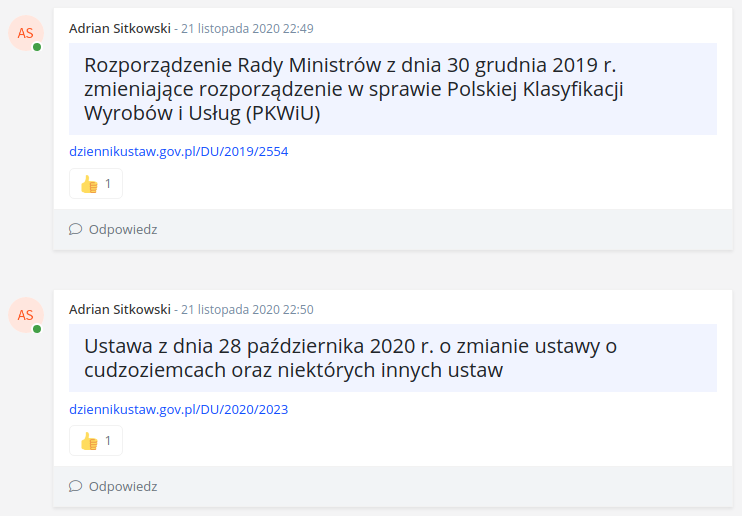Viewport: 742px width, 516px height.
Task: Click the thumbs-up icon on the PKWiU post
Action: (x=89, y=184)
